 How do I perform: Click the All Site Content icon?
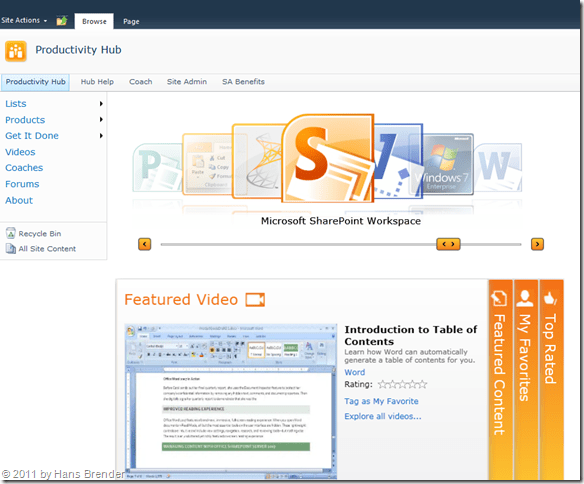click(x=11, y=248)
